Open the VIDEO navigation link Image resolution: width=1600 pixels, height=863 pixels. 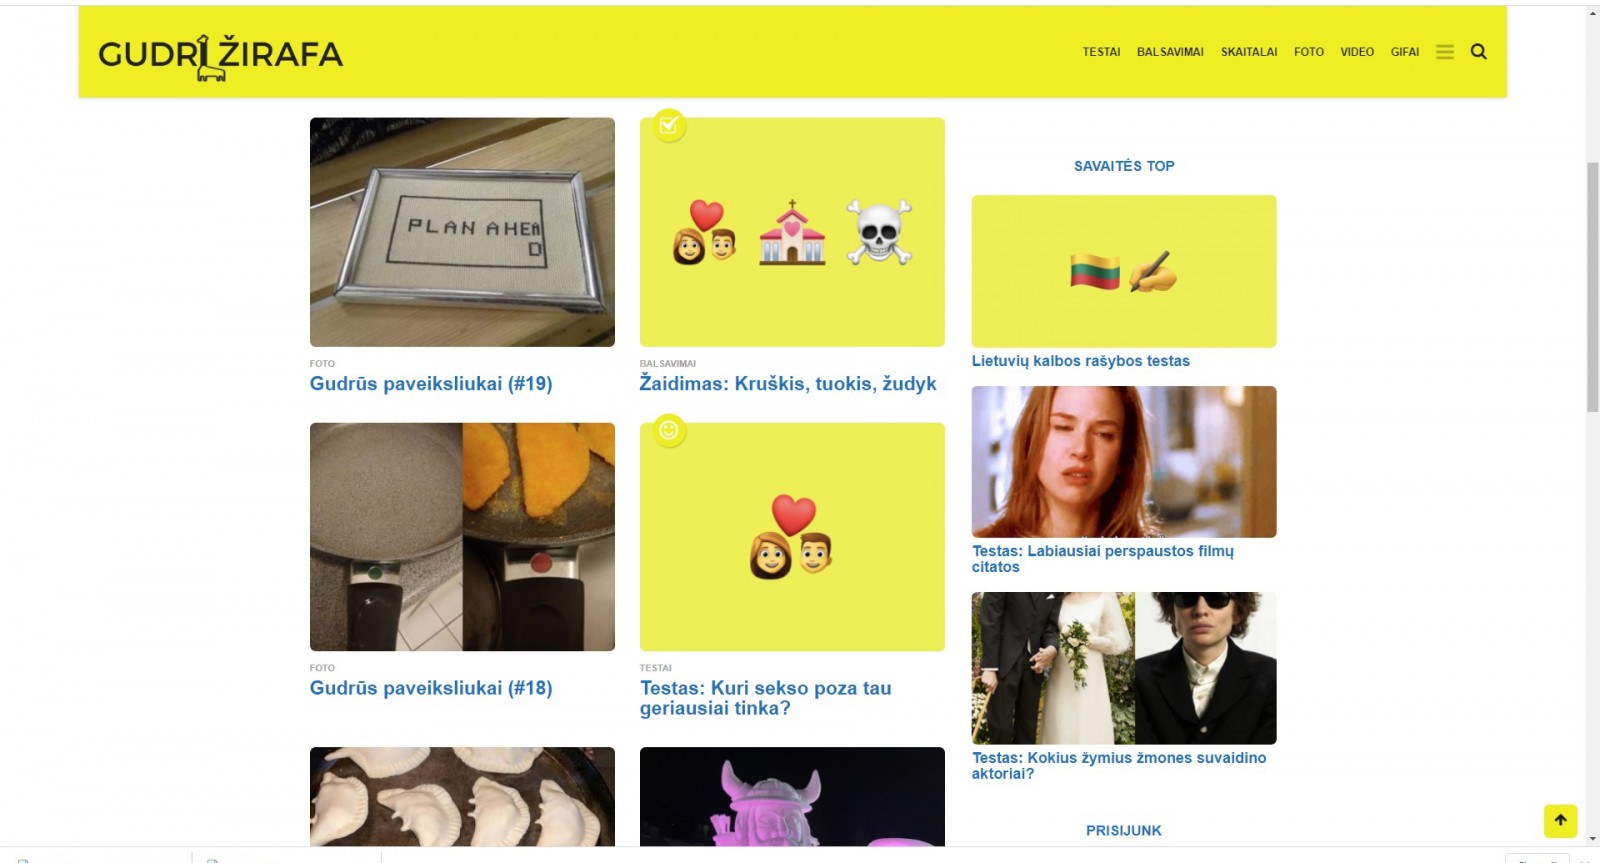[1357, 52]
